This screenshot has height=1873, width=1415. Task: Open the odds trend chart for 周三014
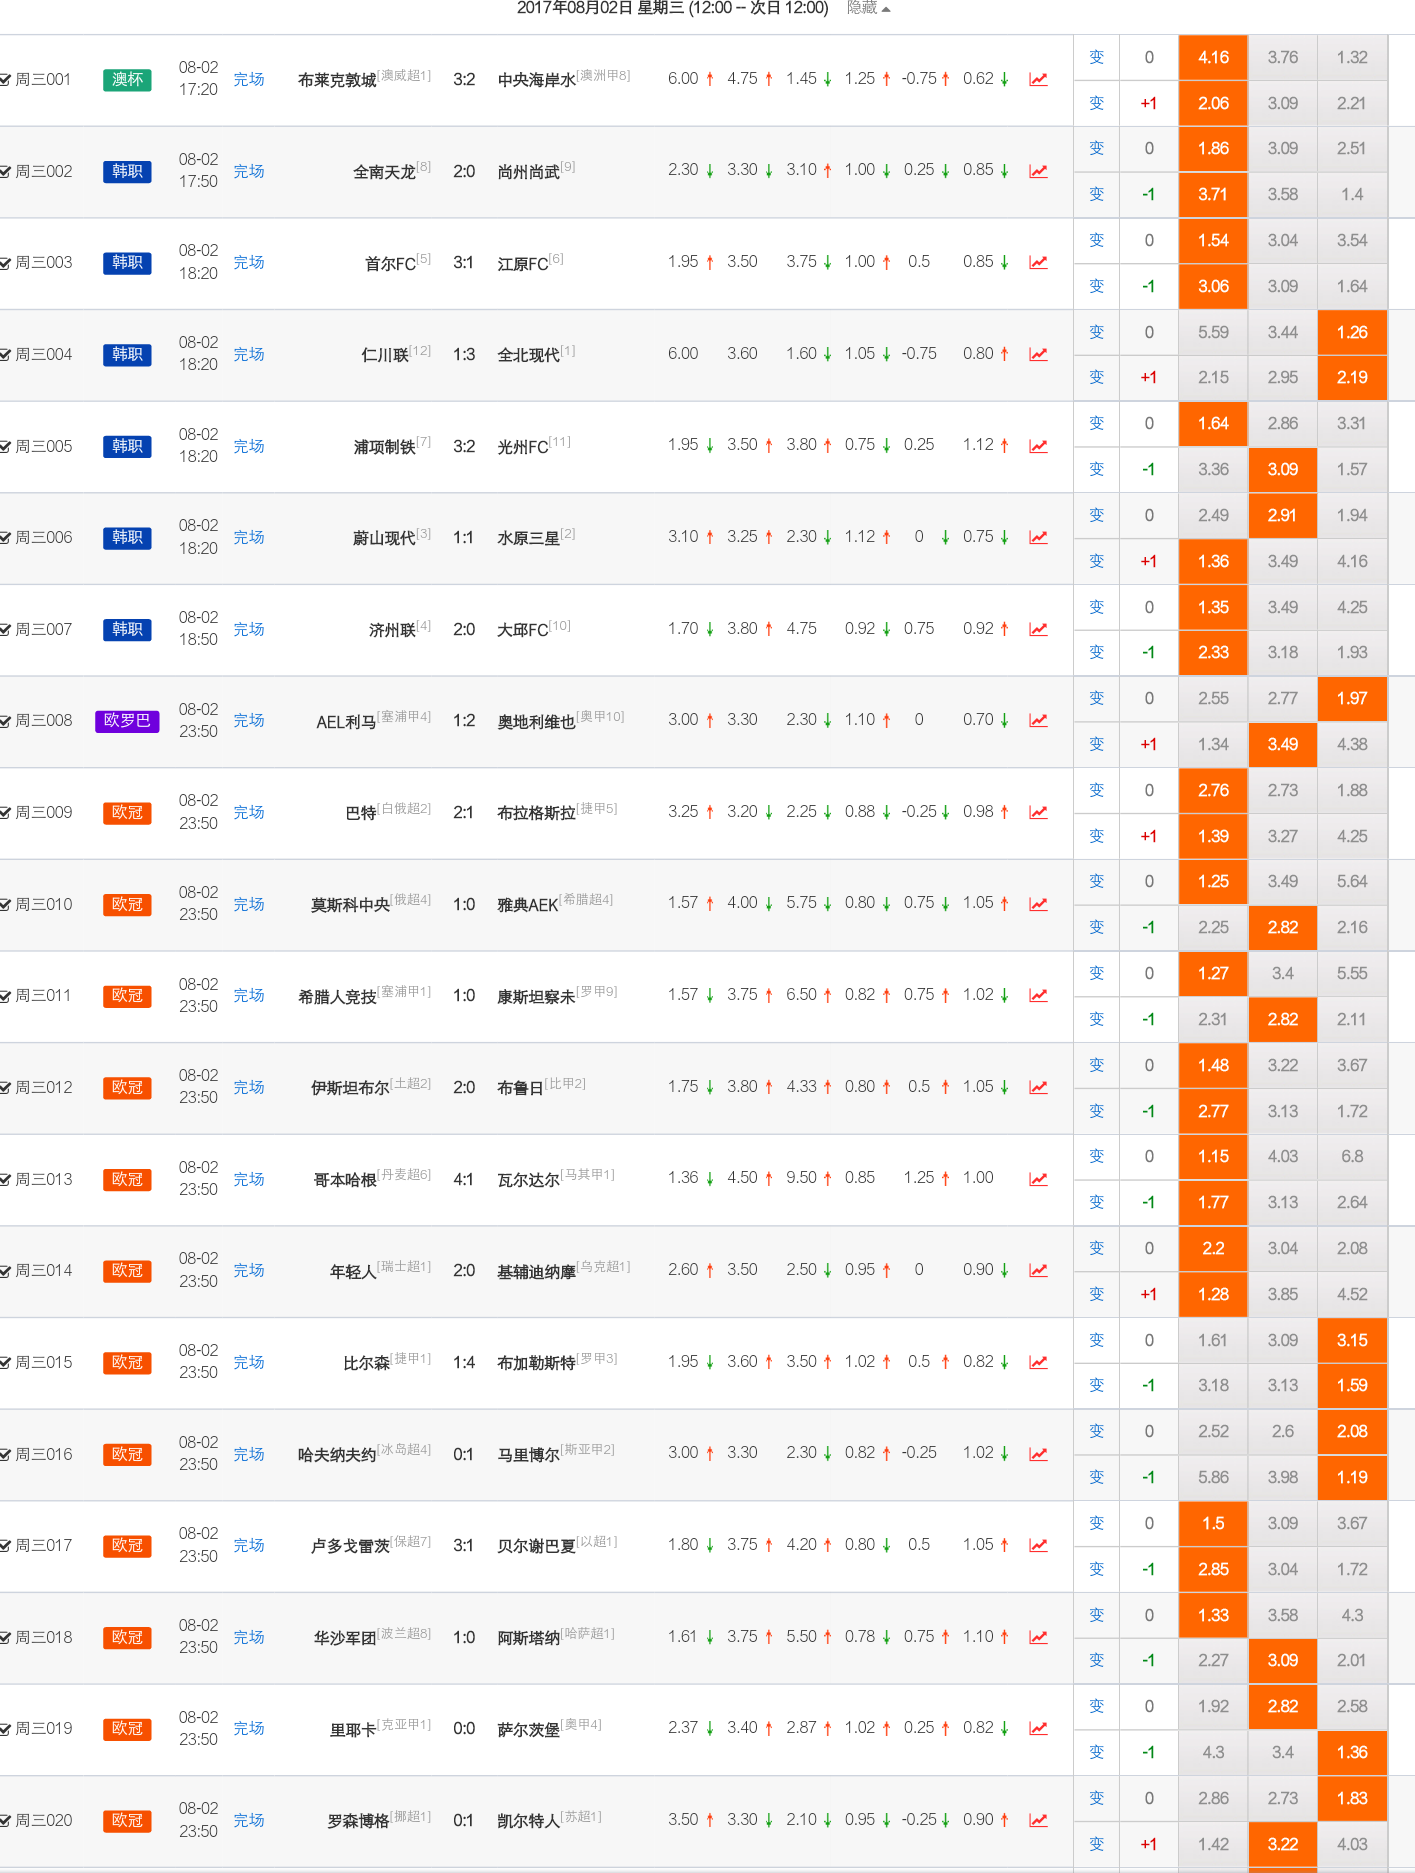coord(1038,1270)
